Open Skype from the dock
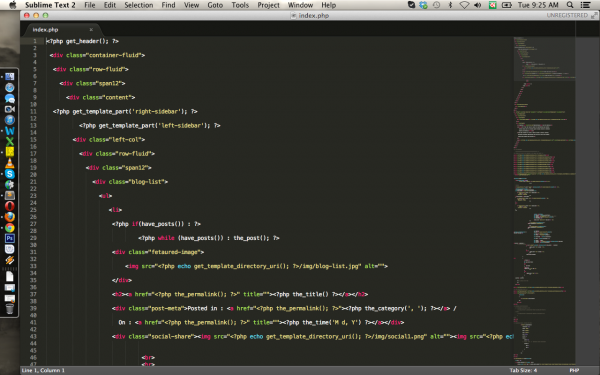600x375 pixels. click(x=10, y=174)
